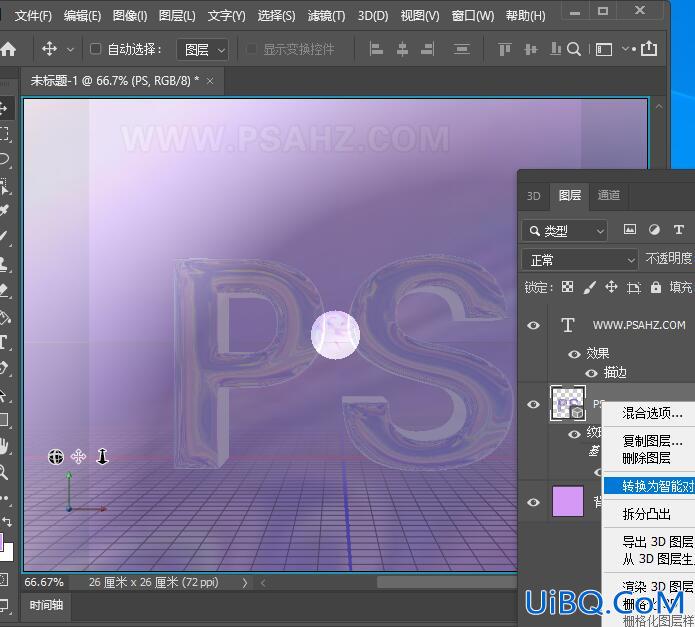Open the search magnifier in options bar

pyautogui.click(x=574, y=49)
